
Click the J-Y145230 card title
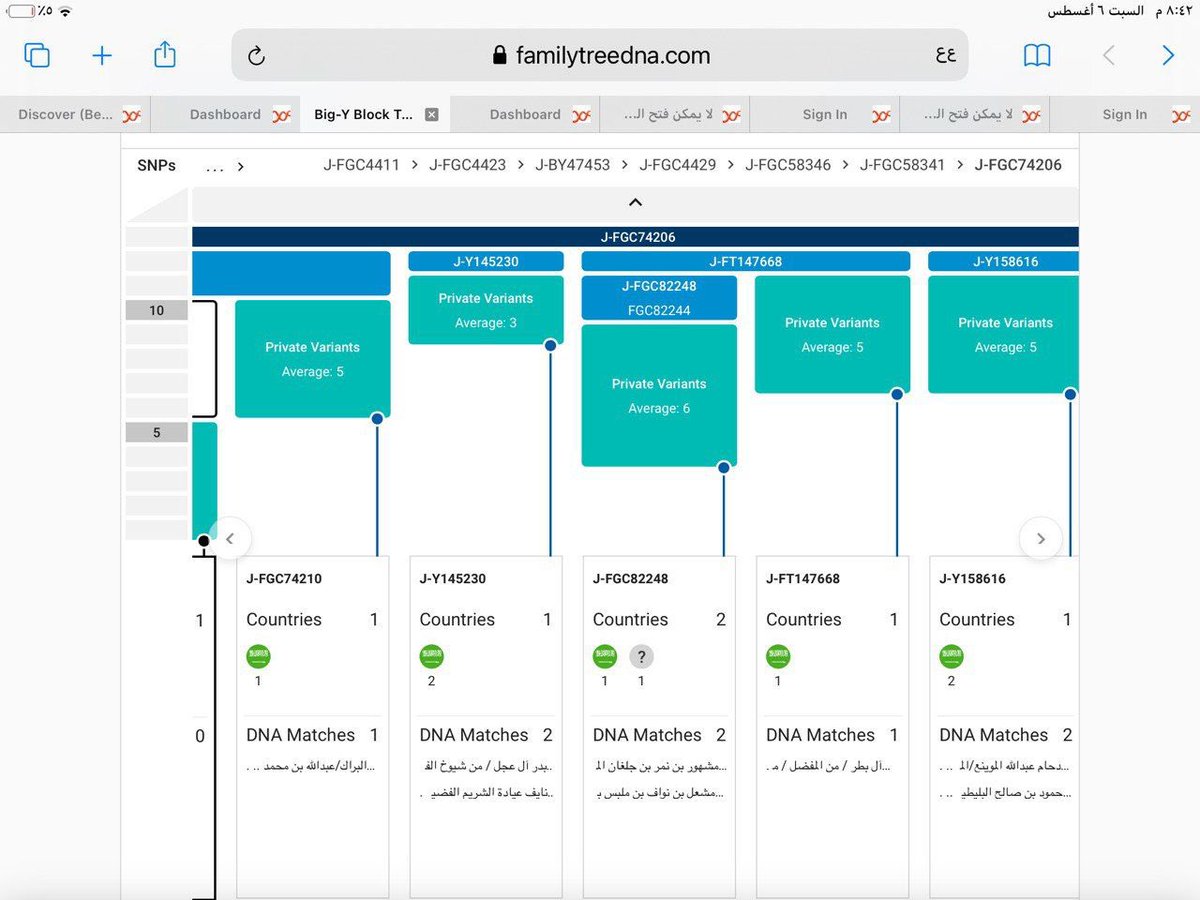click(452, 579)
